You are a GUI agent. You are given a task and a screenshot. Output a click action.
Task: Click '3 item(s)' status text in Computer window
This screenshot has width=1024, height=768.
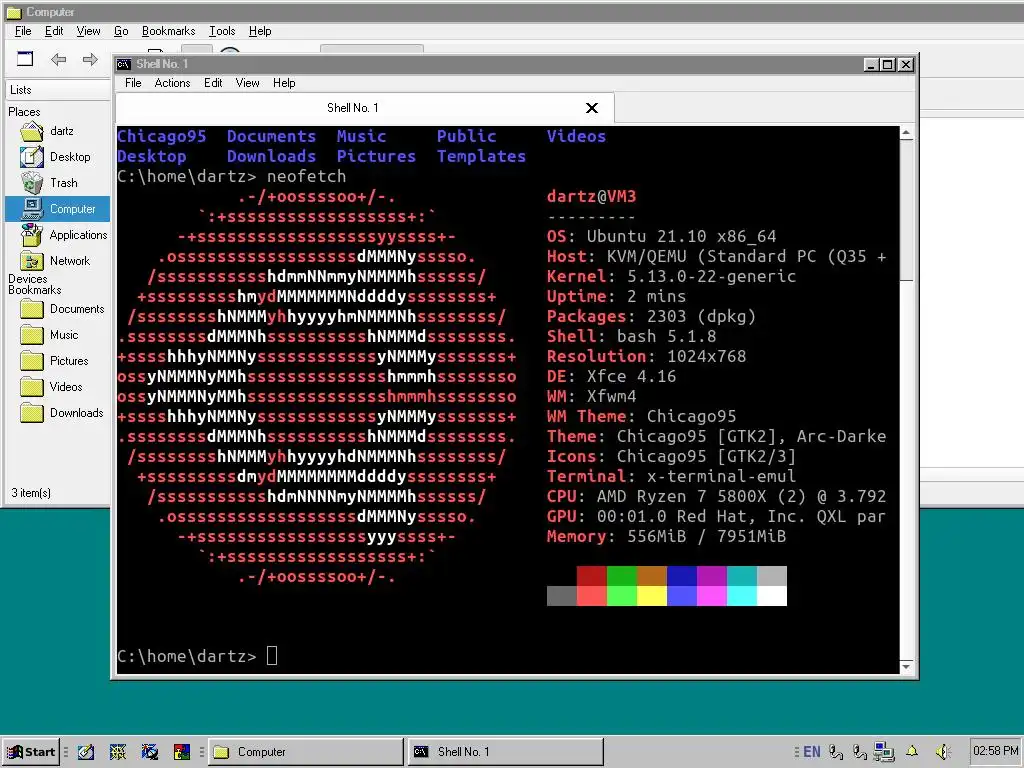pos(31,493)
